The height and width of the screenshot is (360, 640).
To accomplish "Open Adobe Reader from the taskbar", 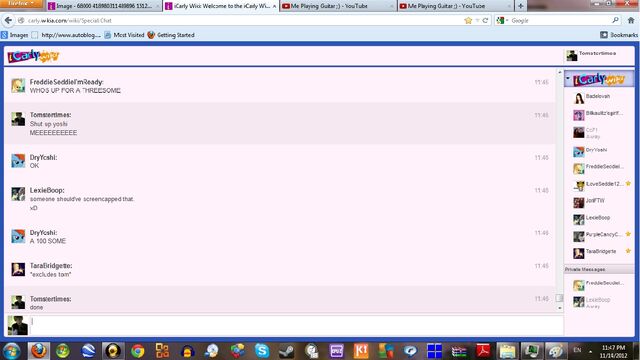I will tap(483, 351).
